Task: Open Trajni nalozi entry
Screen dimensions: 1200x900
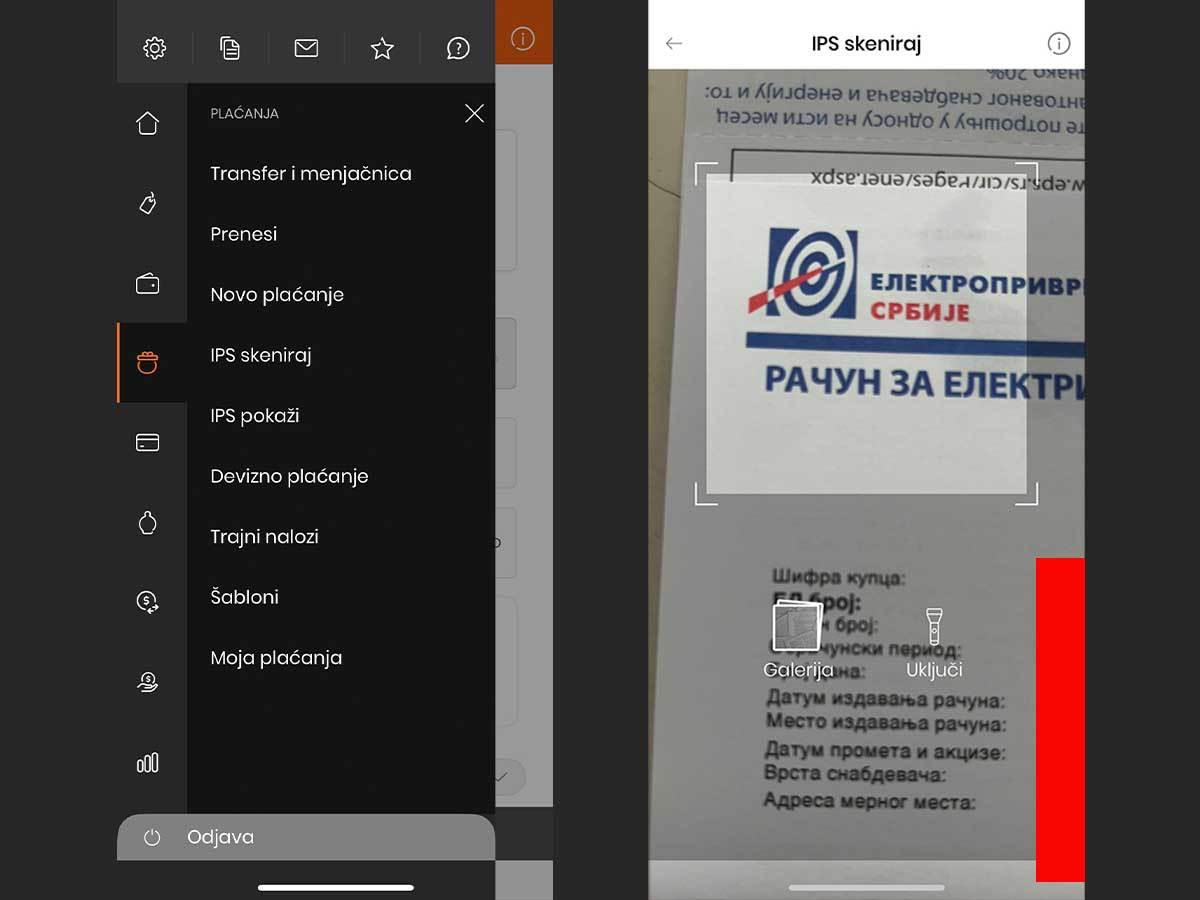Action: tap(264, 537)
